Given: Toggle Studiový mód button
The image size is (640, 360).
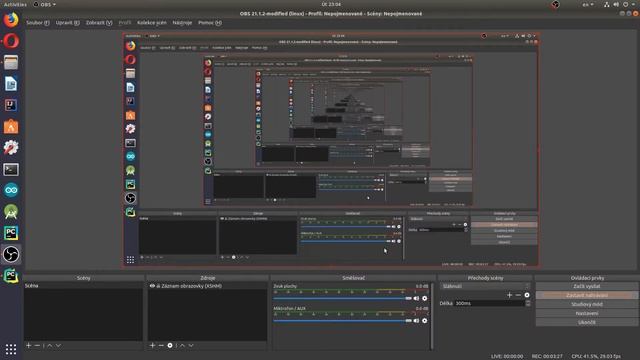Looking at the screenshot, I should [x=587, y=304].
